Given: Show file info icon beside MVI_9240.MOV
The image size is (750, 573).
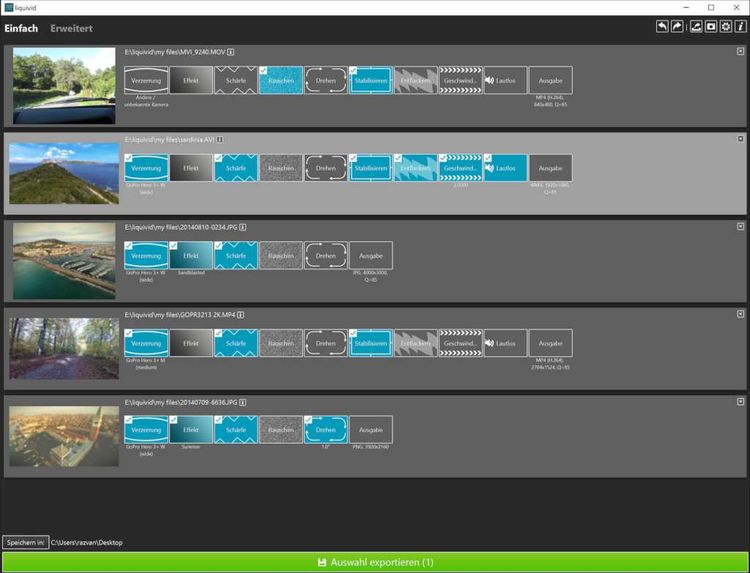Looking at the screenshot, I should pyautogui.click(x=231, y=52).
